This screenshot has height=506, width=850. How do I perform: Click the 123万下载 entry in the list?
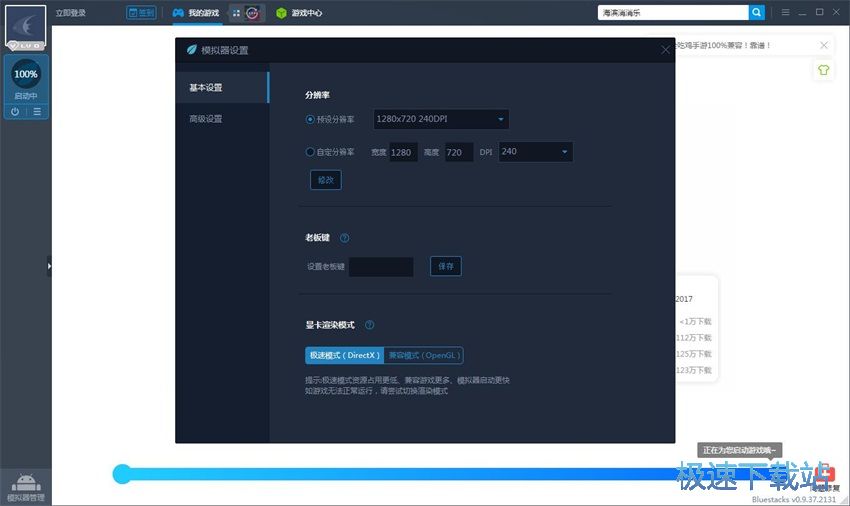tap(693, 370)
